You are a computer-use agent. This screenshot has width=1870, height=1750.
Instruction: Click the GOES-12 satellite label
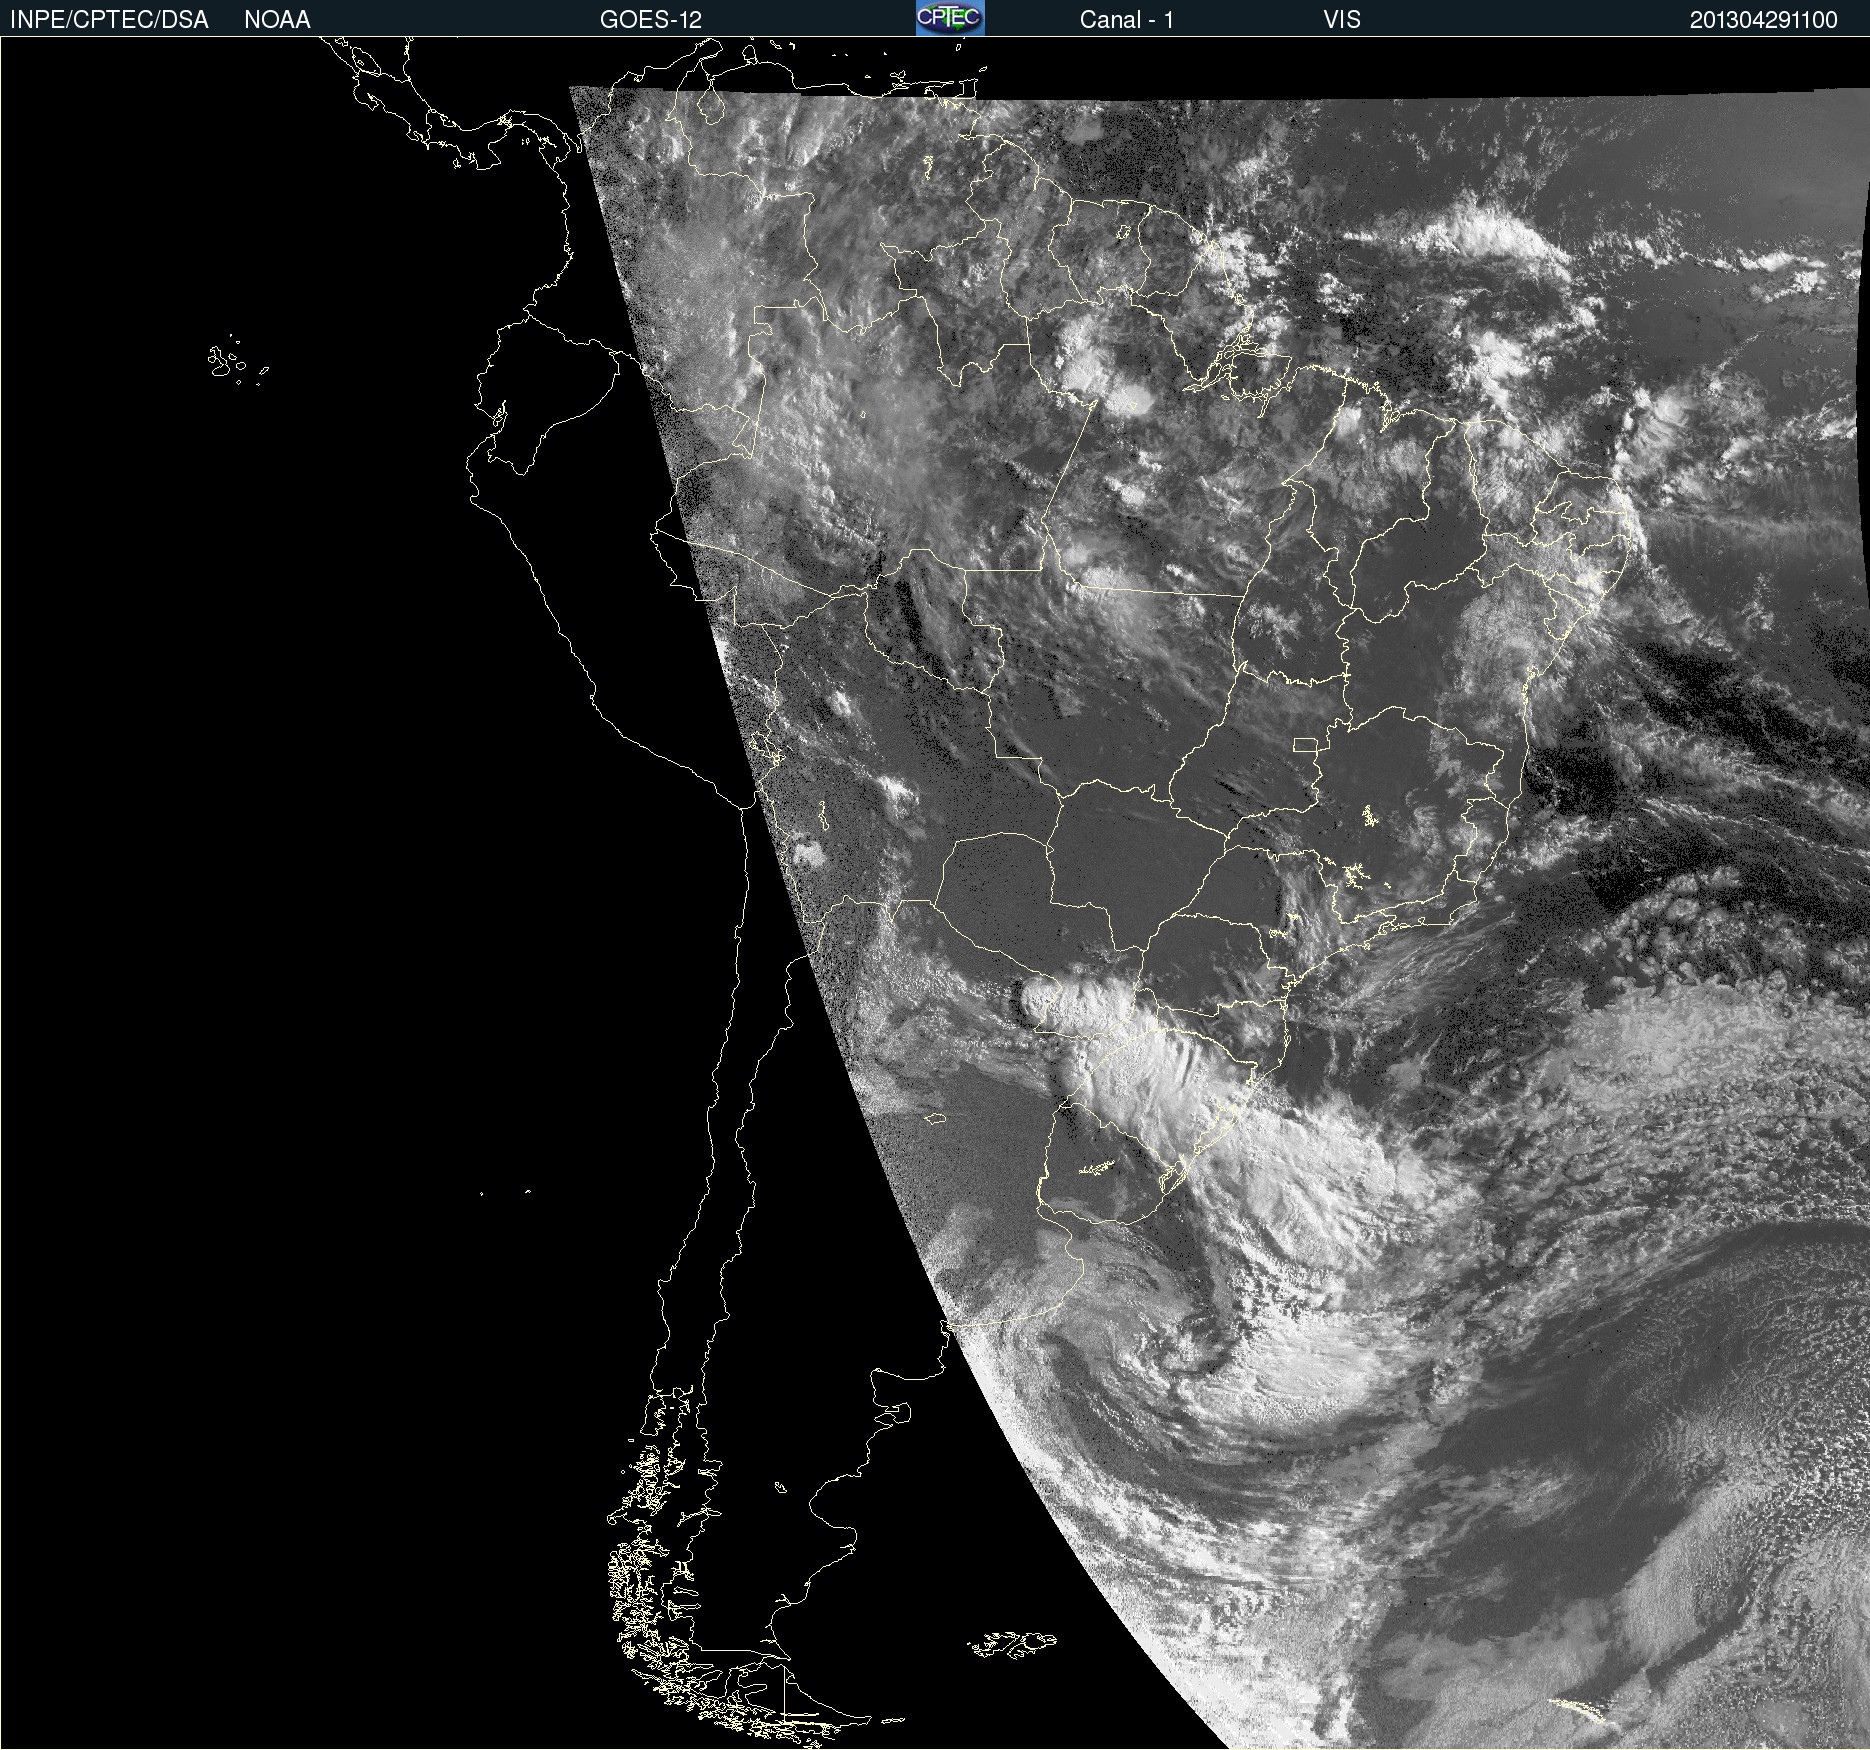click(x=651, y=20)
